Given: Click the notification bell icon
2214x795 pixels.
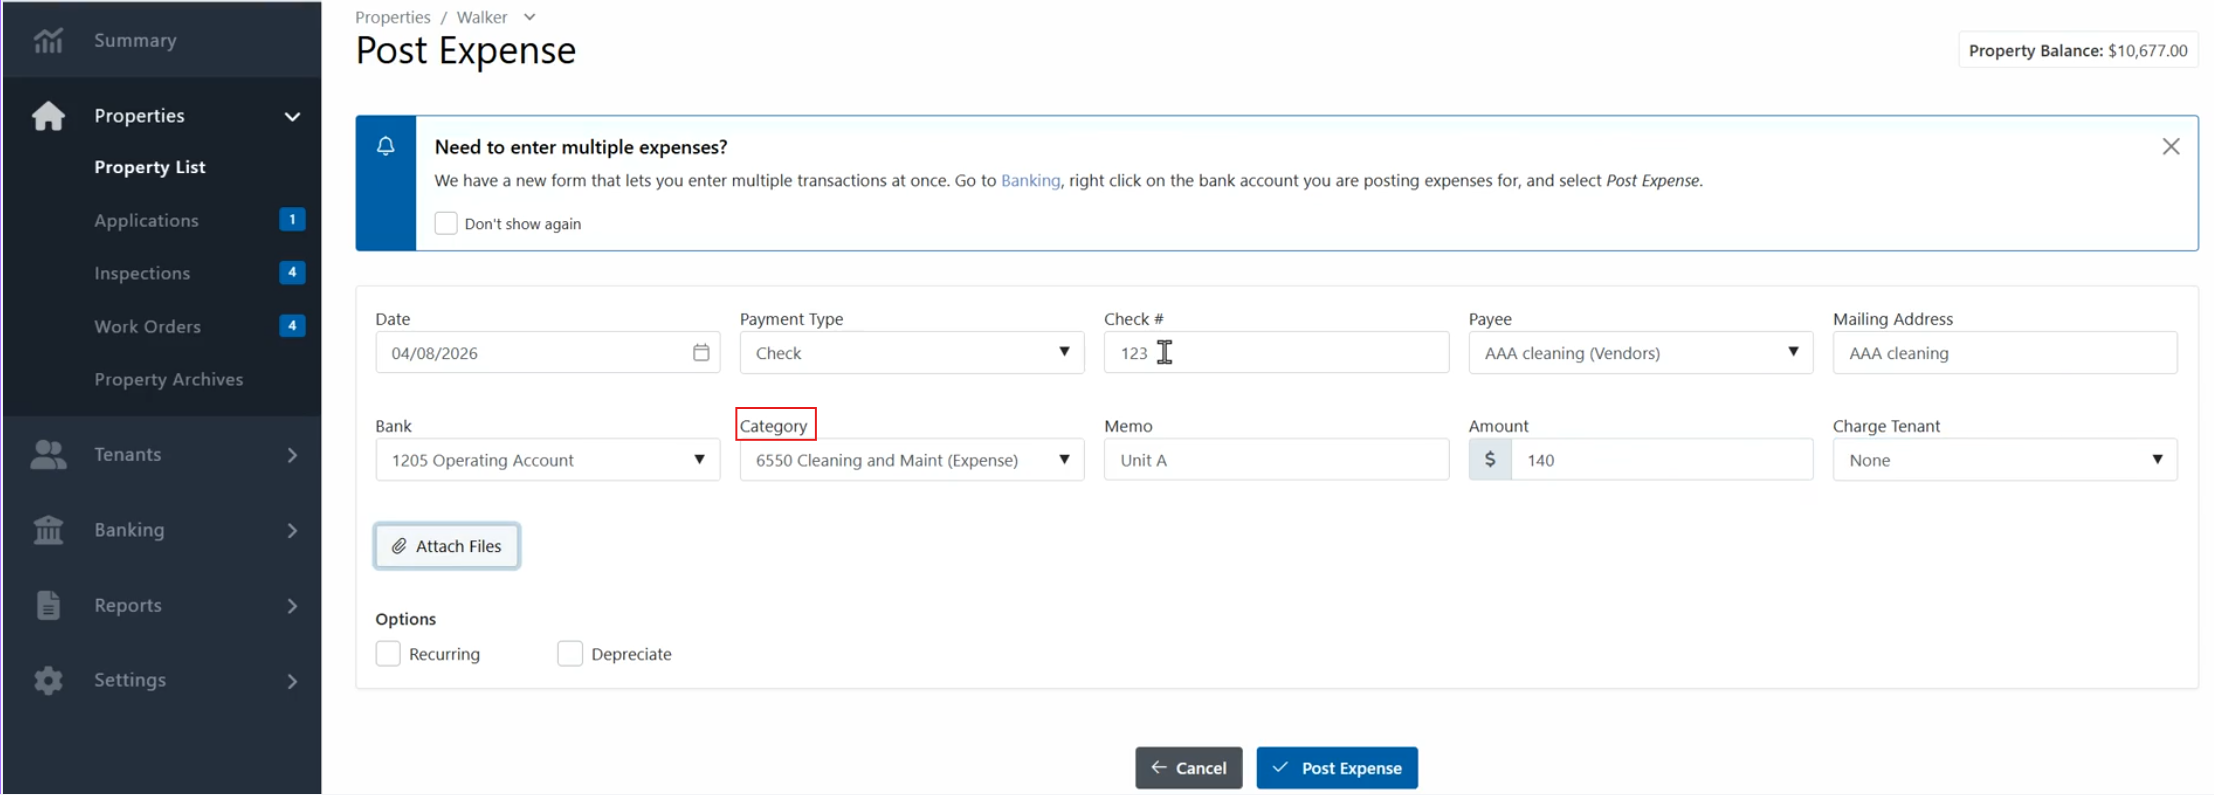Looking at the screenshot, I should point(386,147).
